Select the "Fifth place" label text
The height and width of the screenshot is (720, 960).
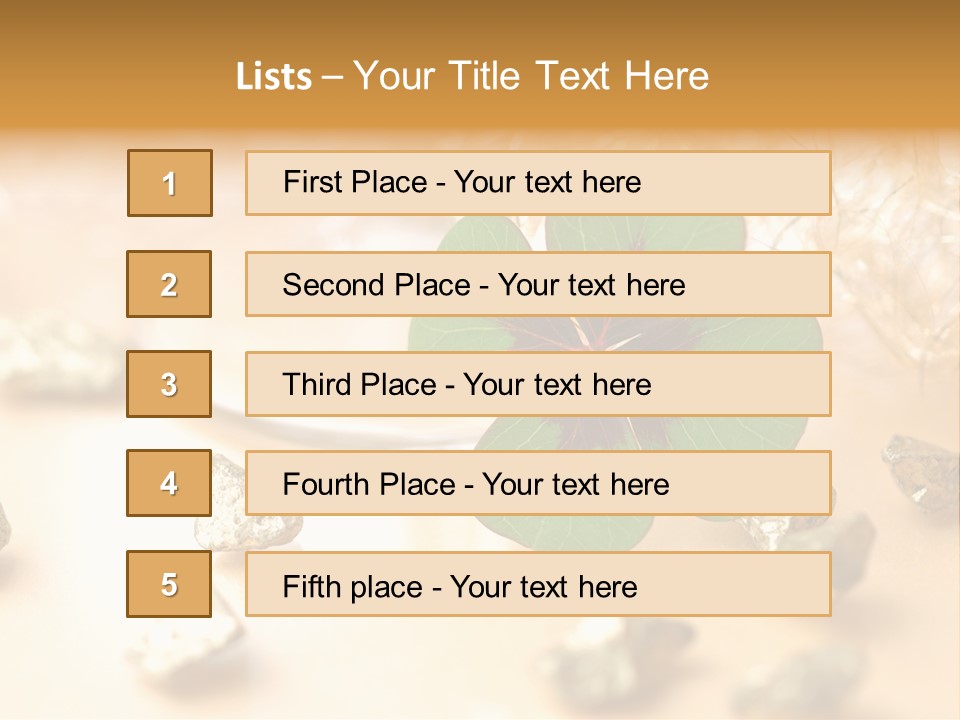(x=354, y=586)
